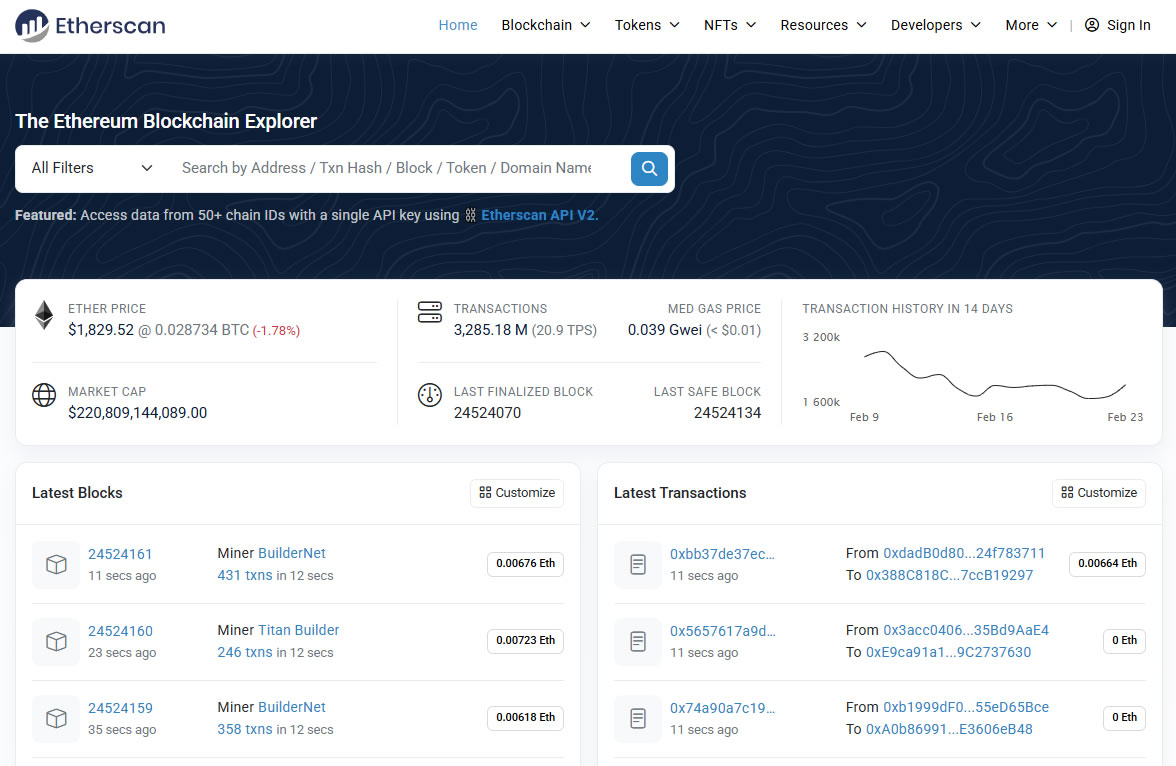Click the 0.00618 Eth reward badge
The width and height of the screenshot is (1176, 766).
[525, 717]
